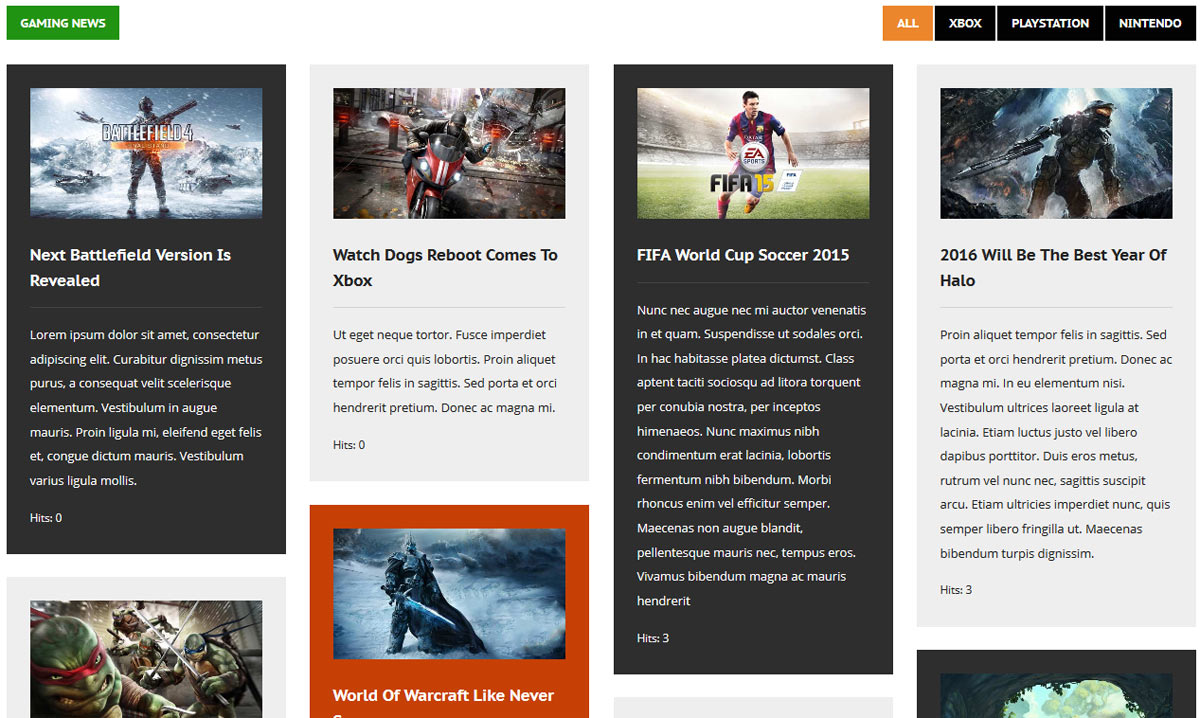The height and width of the screenshot is (718, 1200).
Task: Click the 'Ut eget neque tortor' paragraph
Action: click(x=446, y=371)
